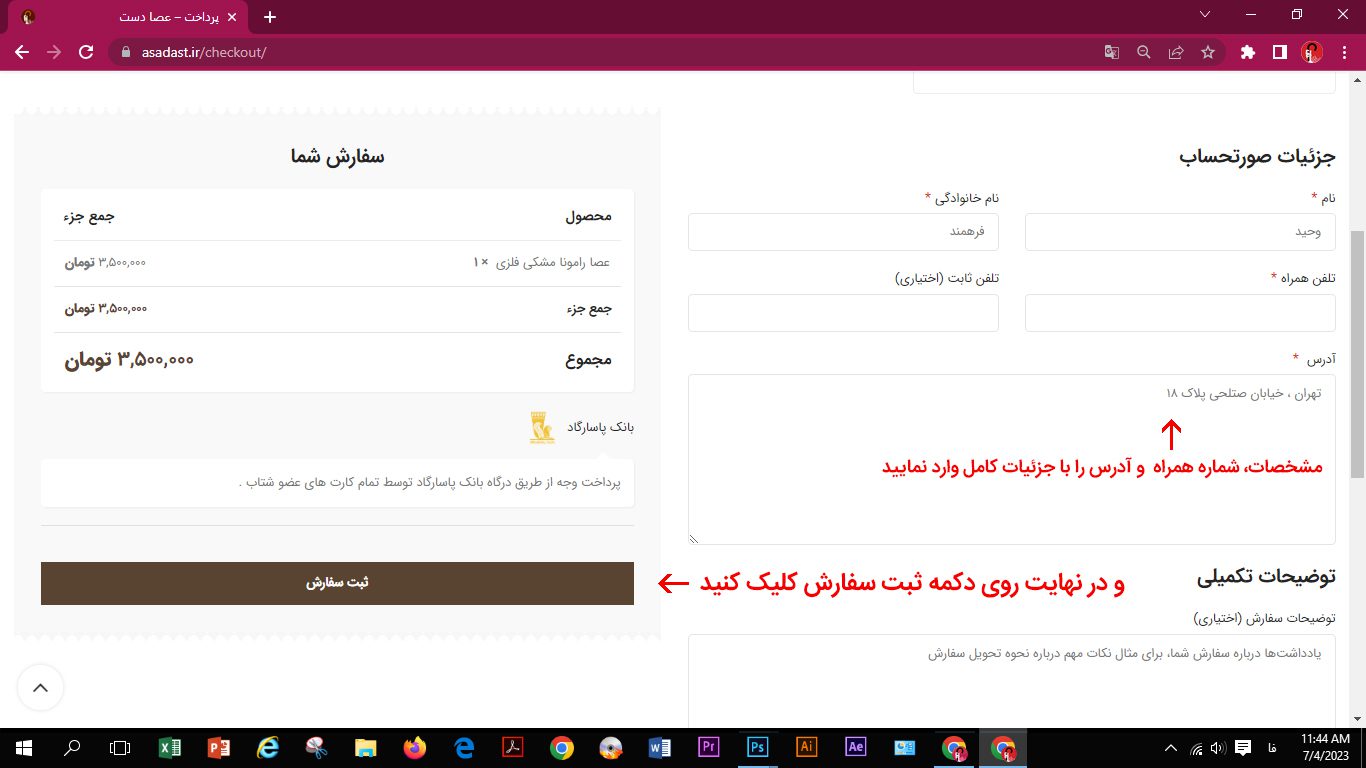Click the ثبت سفارش button

337,583
